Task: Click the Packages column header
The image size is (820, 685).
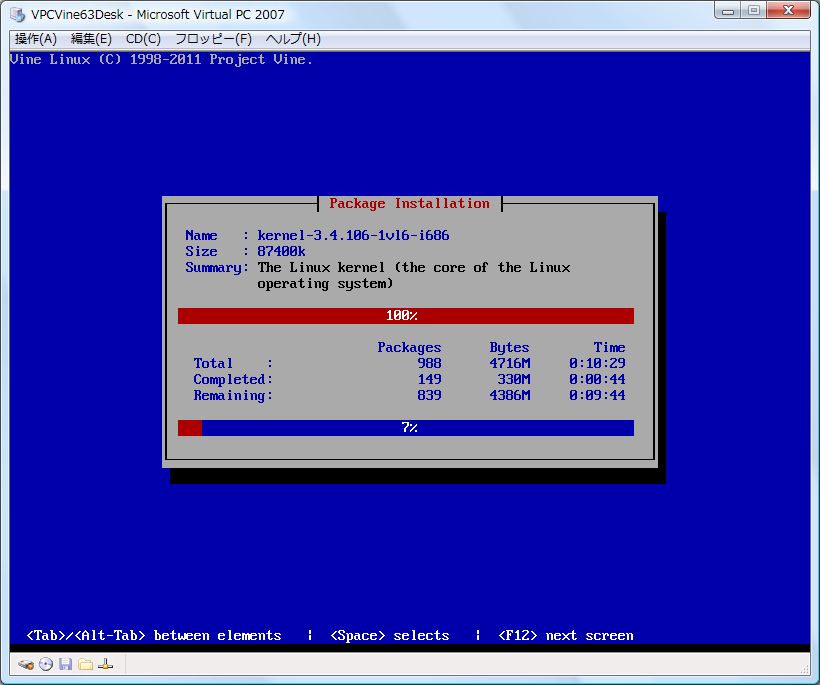Action: pyautogui.click(x=409, y=348)
